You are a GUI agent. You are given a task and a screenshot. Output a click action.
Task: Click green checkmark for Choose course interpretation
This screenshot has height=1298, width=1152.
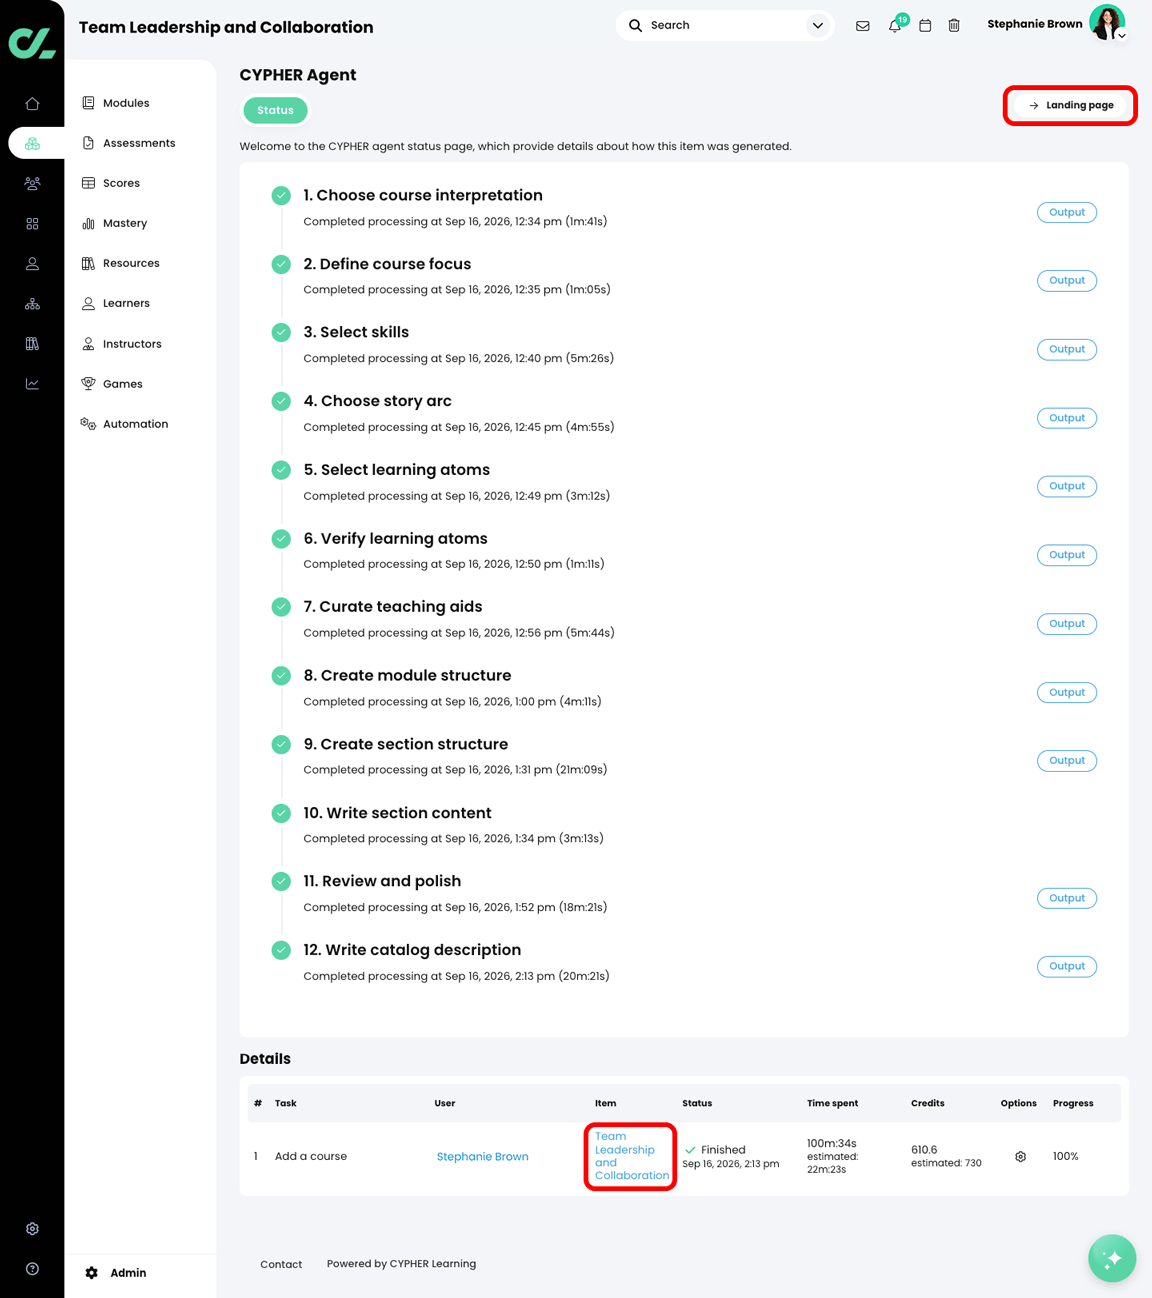tap(281, 196)
